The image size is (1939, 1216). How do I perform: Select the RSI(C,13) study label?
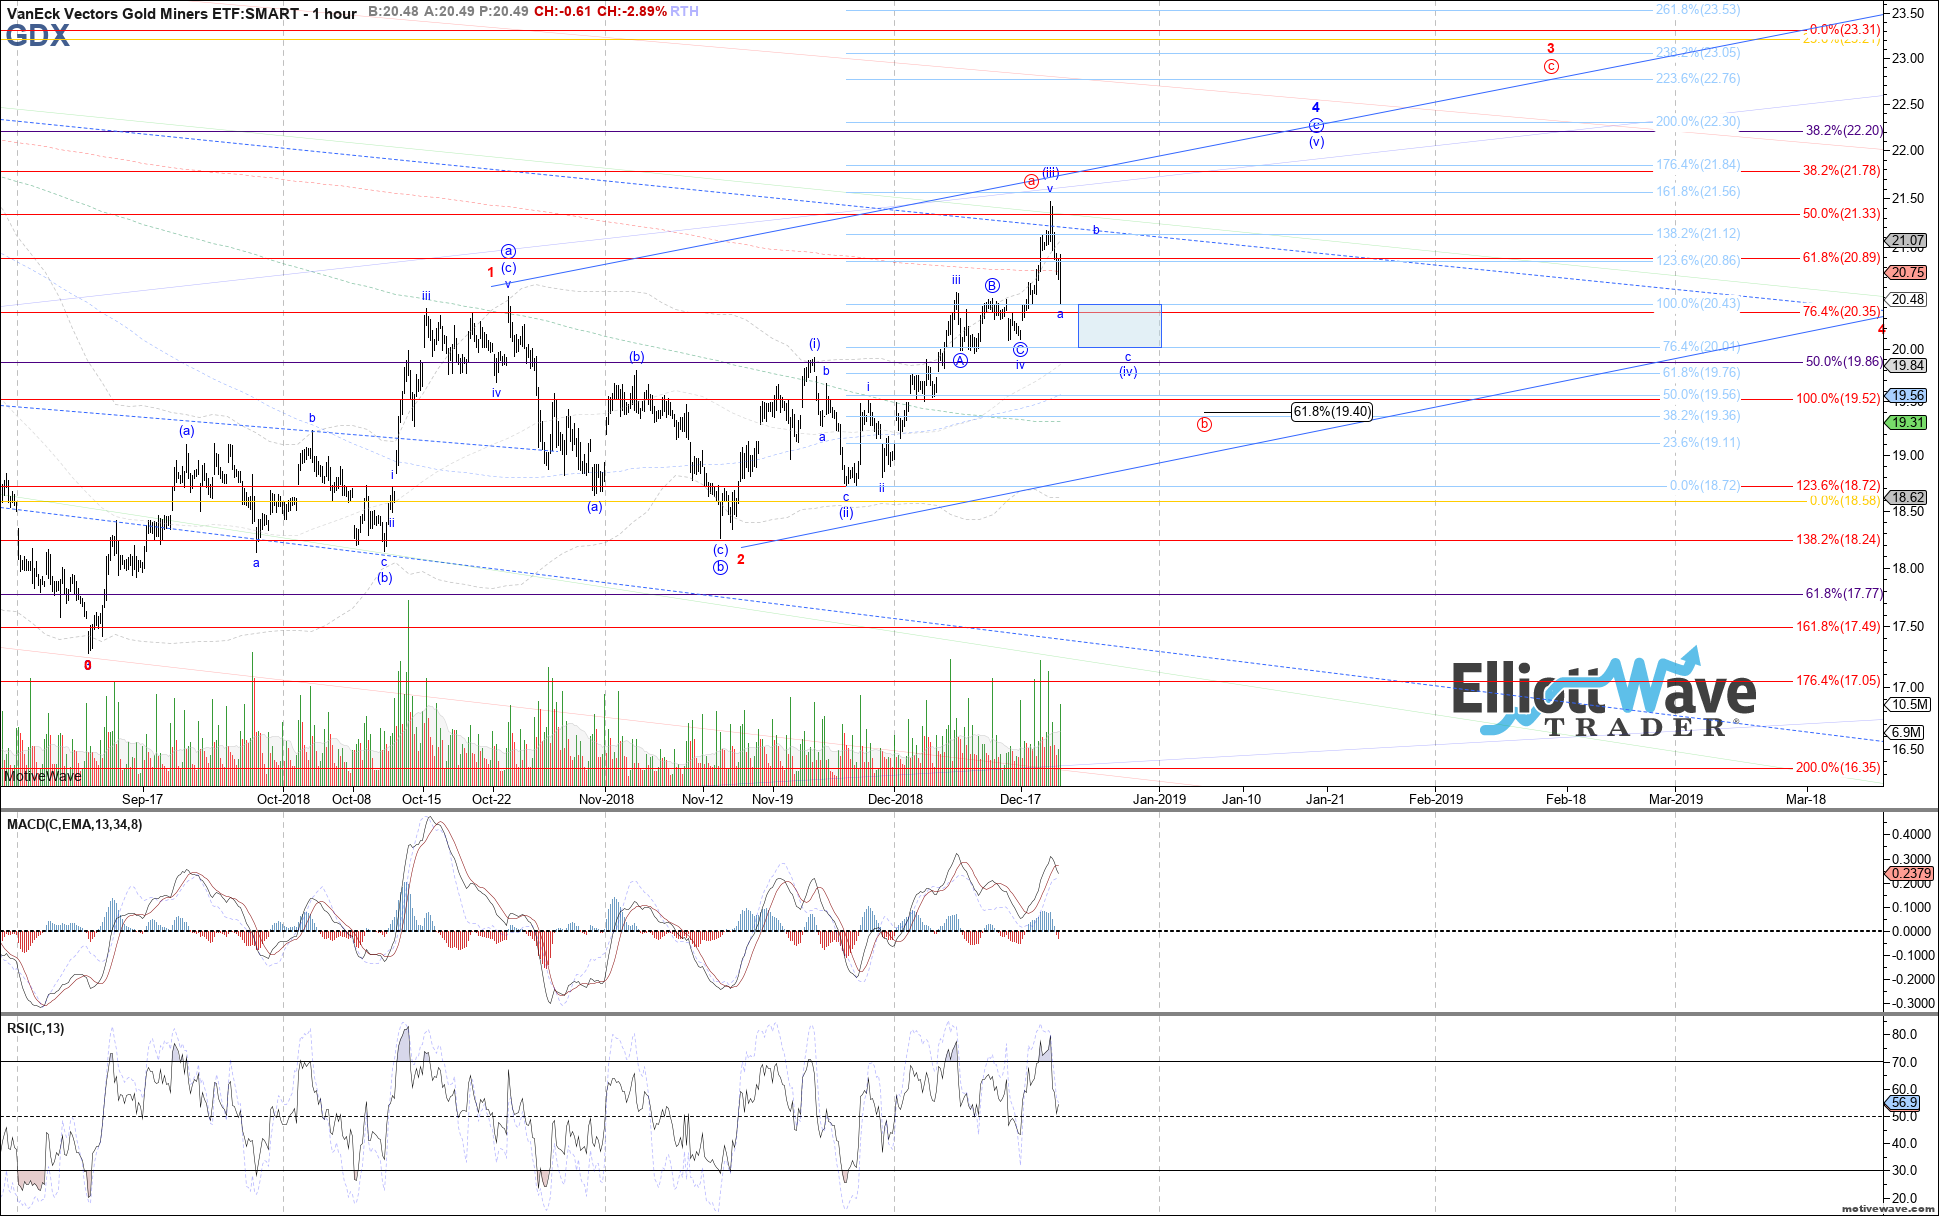pos(35,1028)
